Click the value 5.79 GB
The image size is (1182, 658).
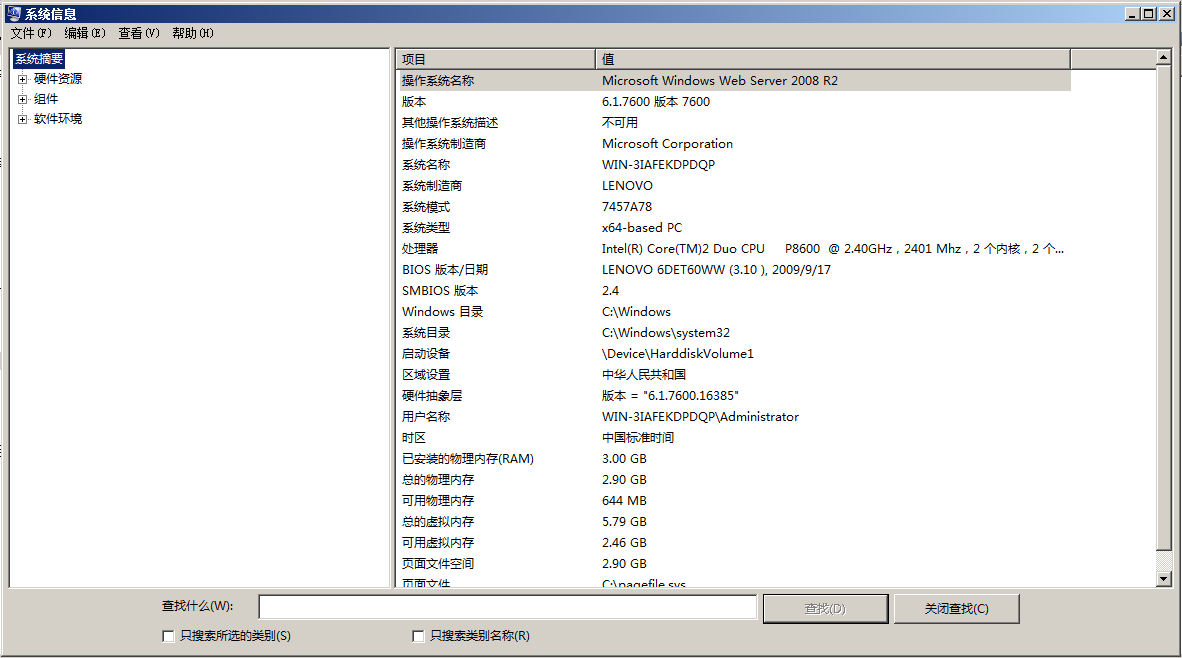tap(624, 522)
